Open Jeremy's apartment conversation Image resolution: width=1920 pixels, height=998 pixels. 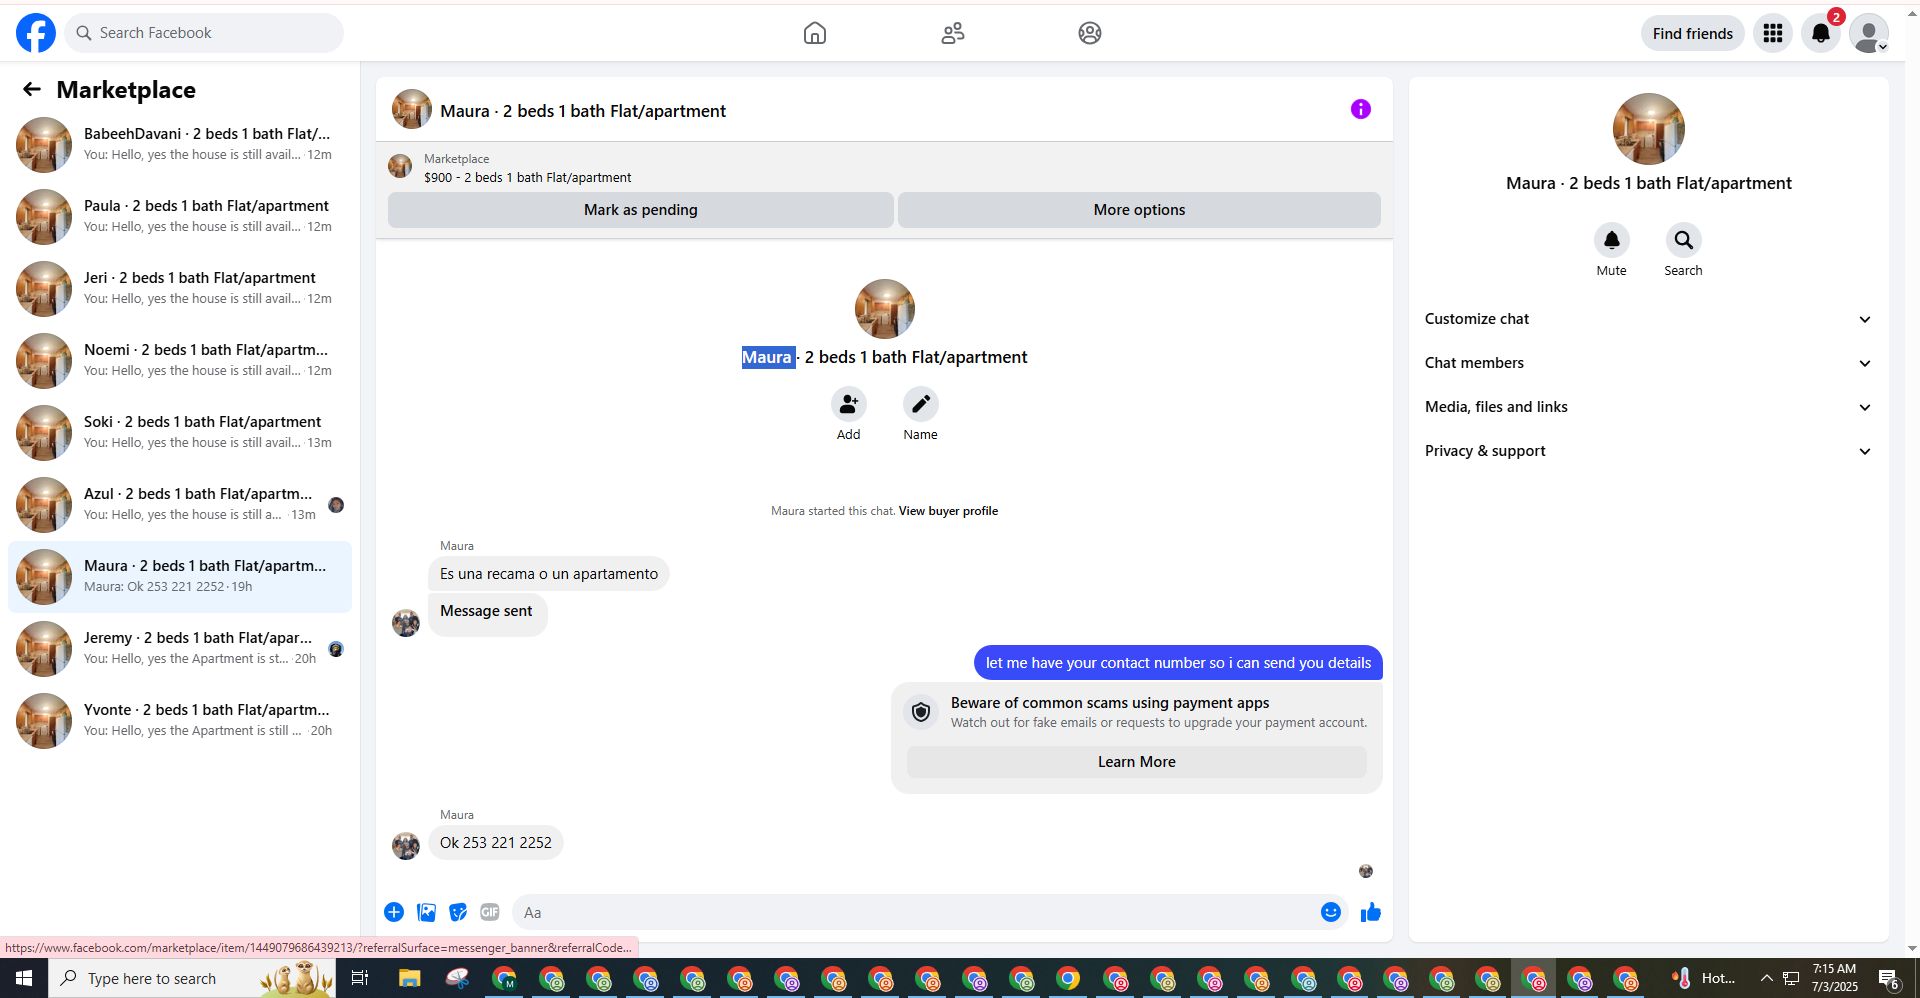(x=180, y=649)
